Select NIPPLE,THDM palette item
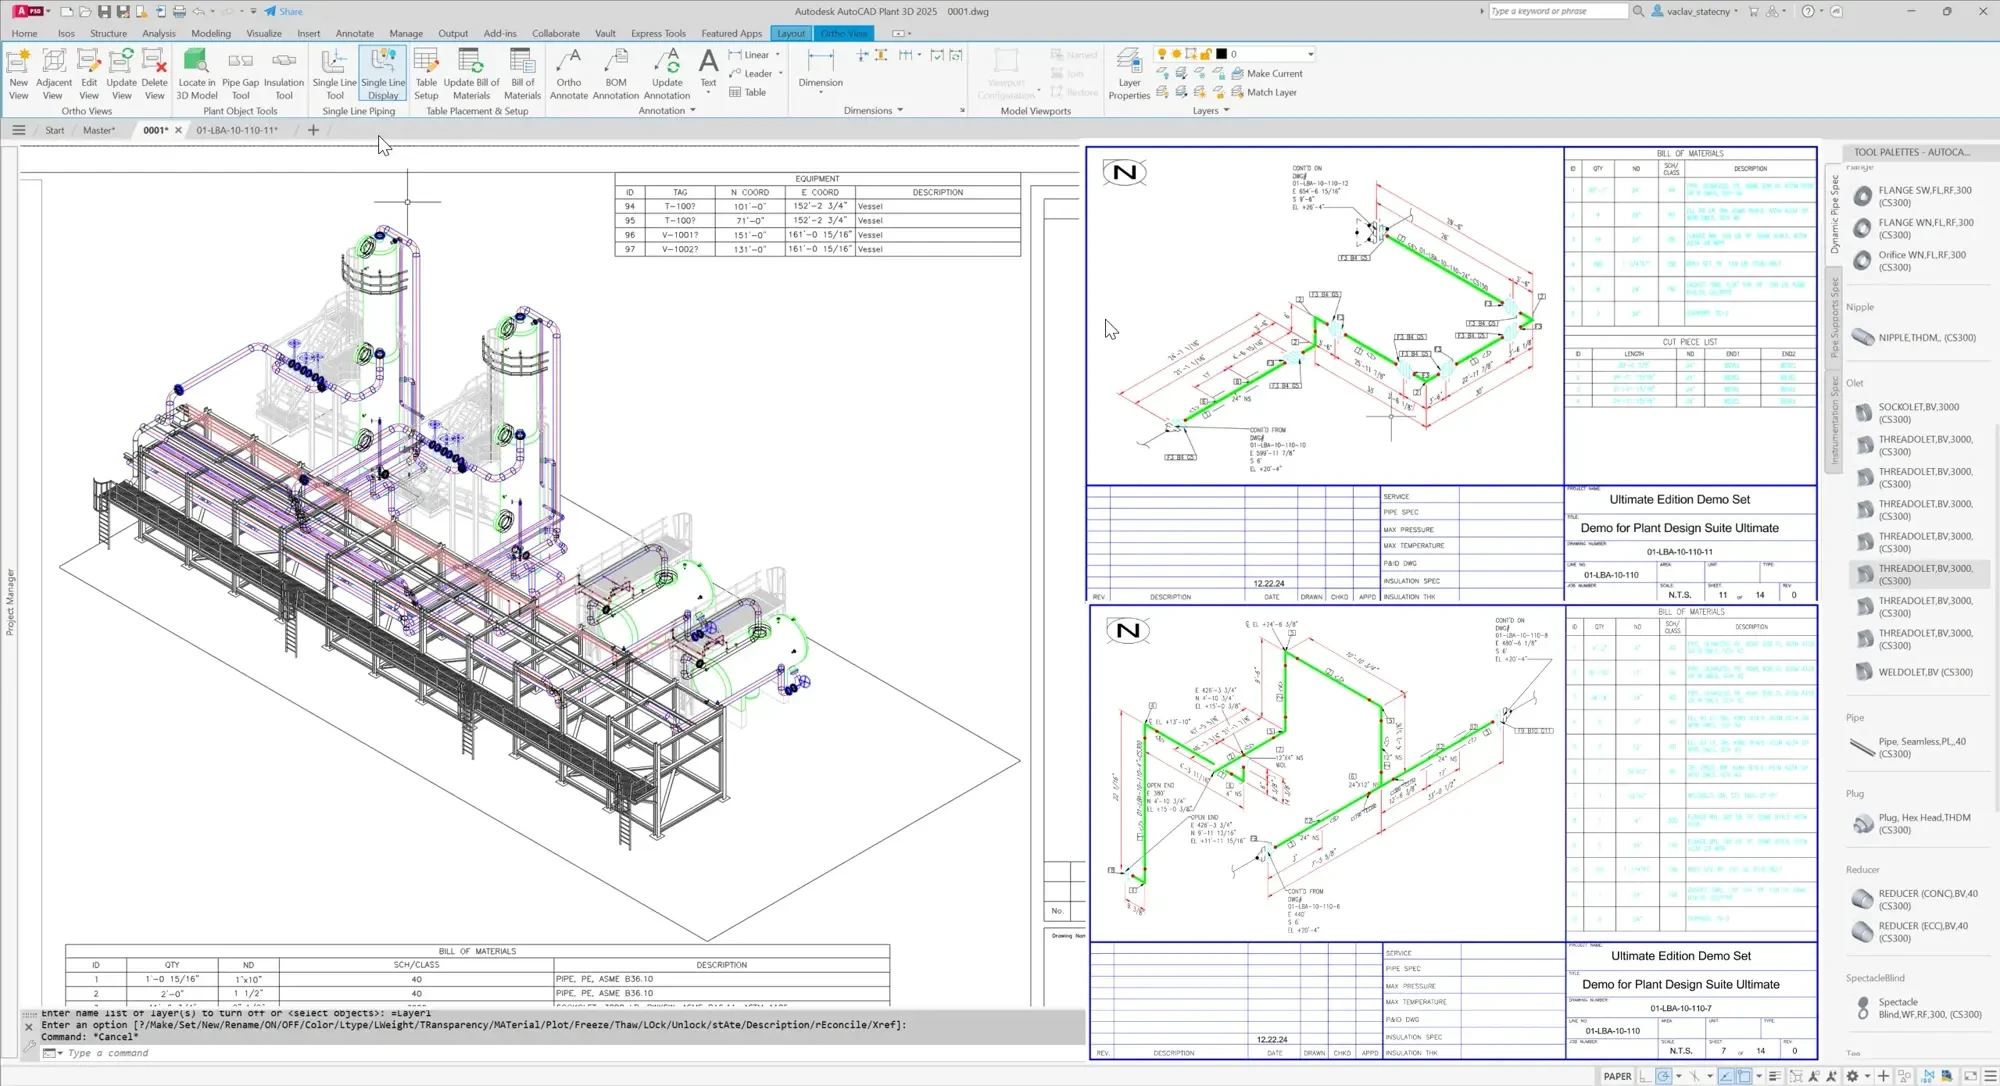The height and width of the screenshot is (1086, 2000). pos(1914,338)
